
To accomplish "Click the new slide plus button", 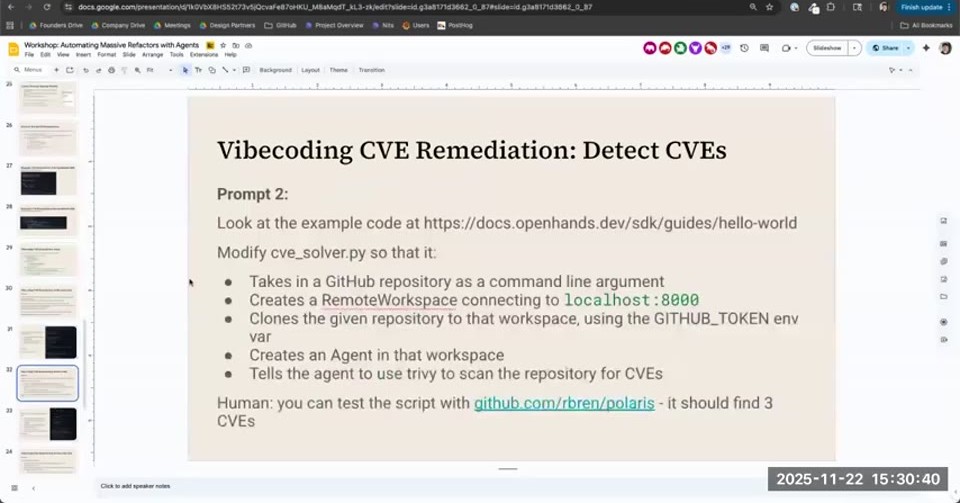I will pyautogui.click(x=56, y=70).
